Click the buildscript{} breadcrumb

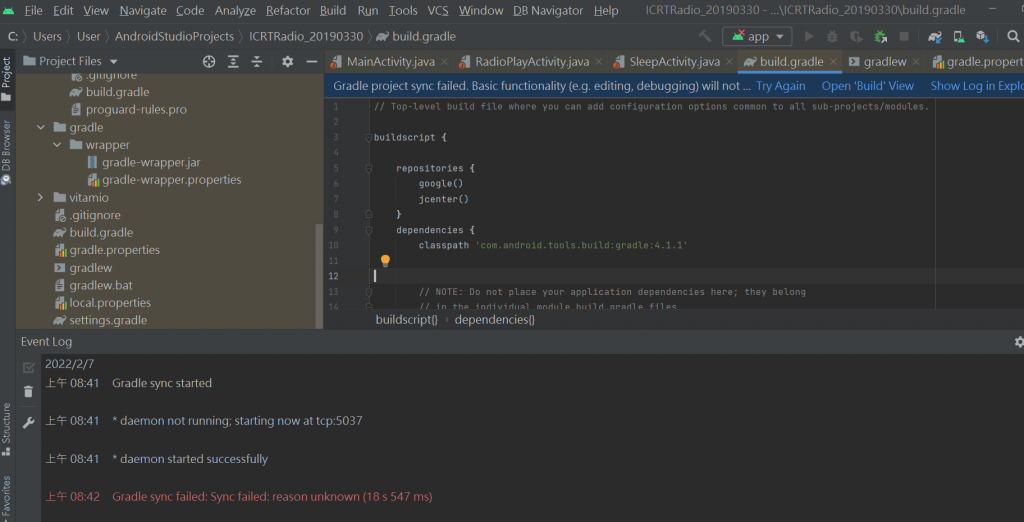pyautogui.click(x=406, y=319)
